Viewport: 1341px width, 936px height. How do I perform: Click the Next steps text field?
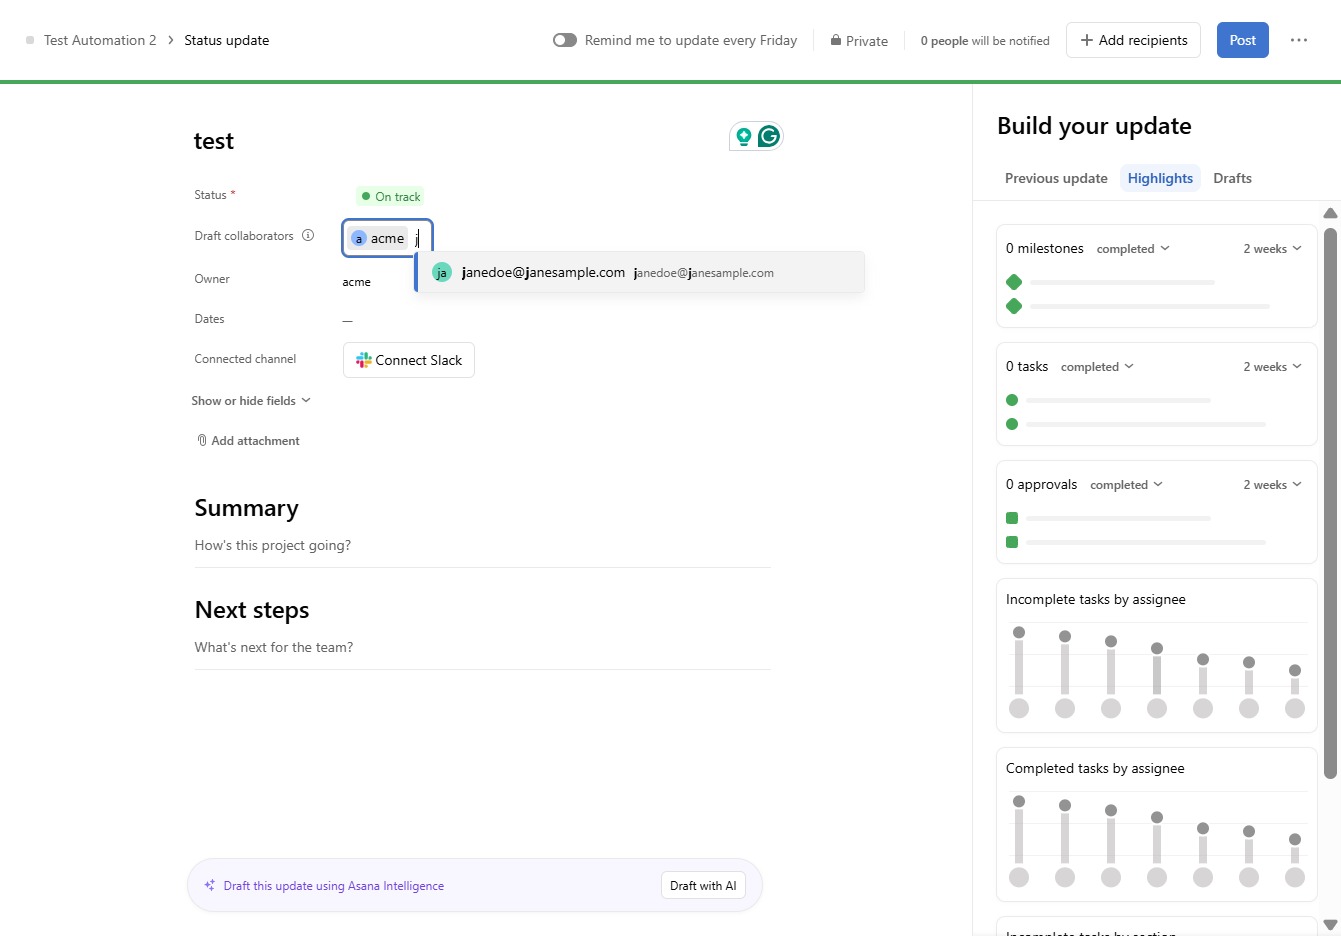482,648
